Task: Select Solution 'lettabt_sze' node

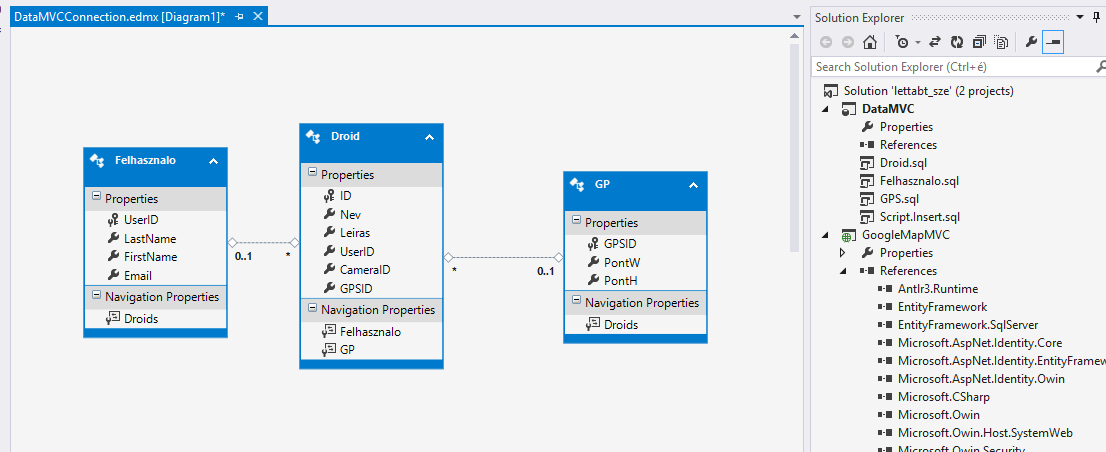Action: coord(928,91)
